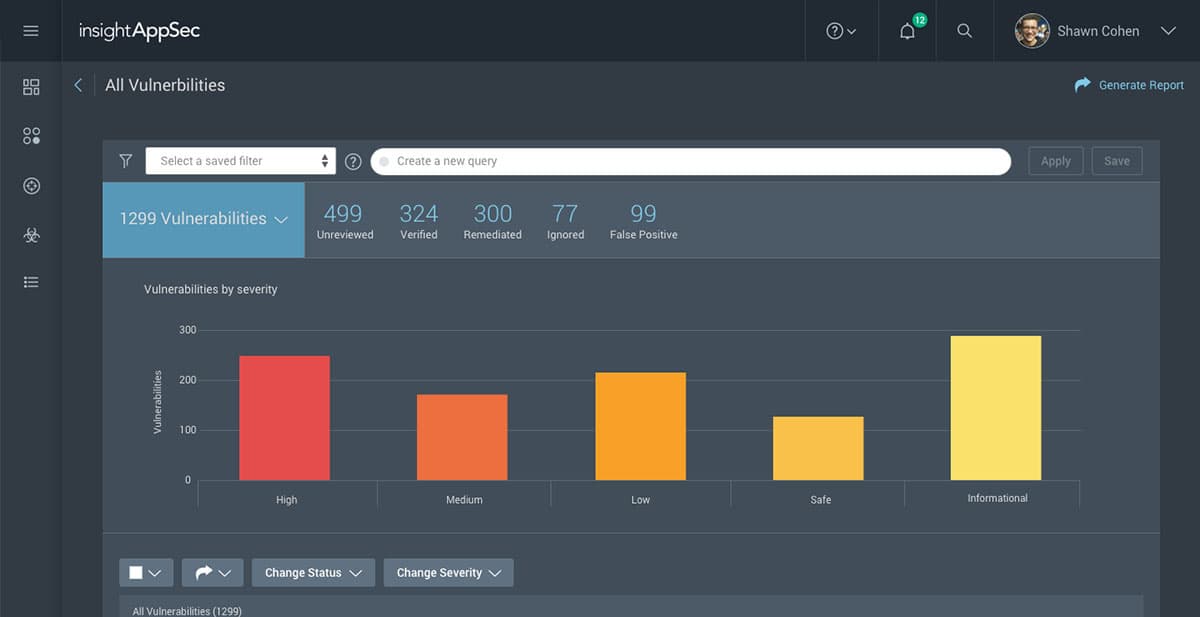Open the notifications bell with 12 alerts

[x=906, y=31]
